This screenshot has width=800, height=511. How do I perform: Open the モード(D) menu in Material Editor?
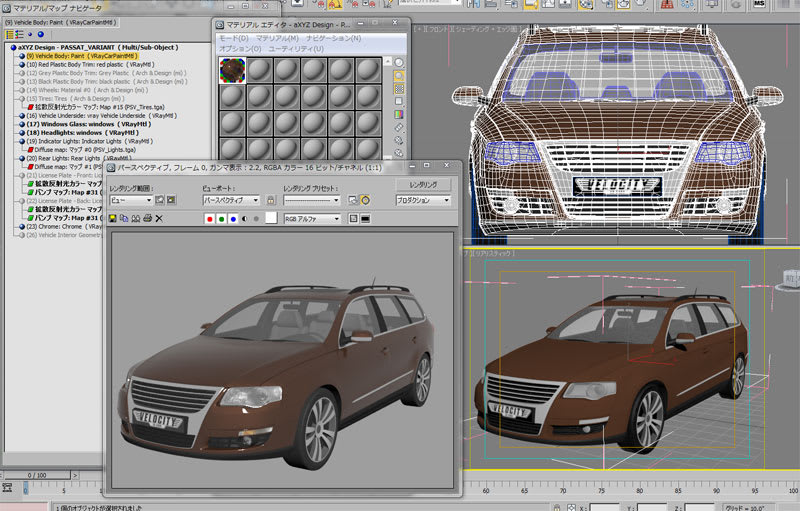coord(234,38)
